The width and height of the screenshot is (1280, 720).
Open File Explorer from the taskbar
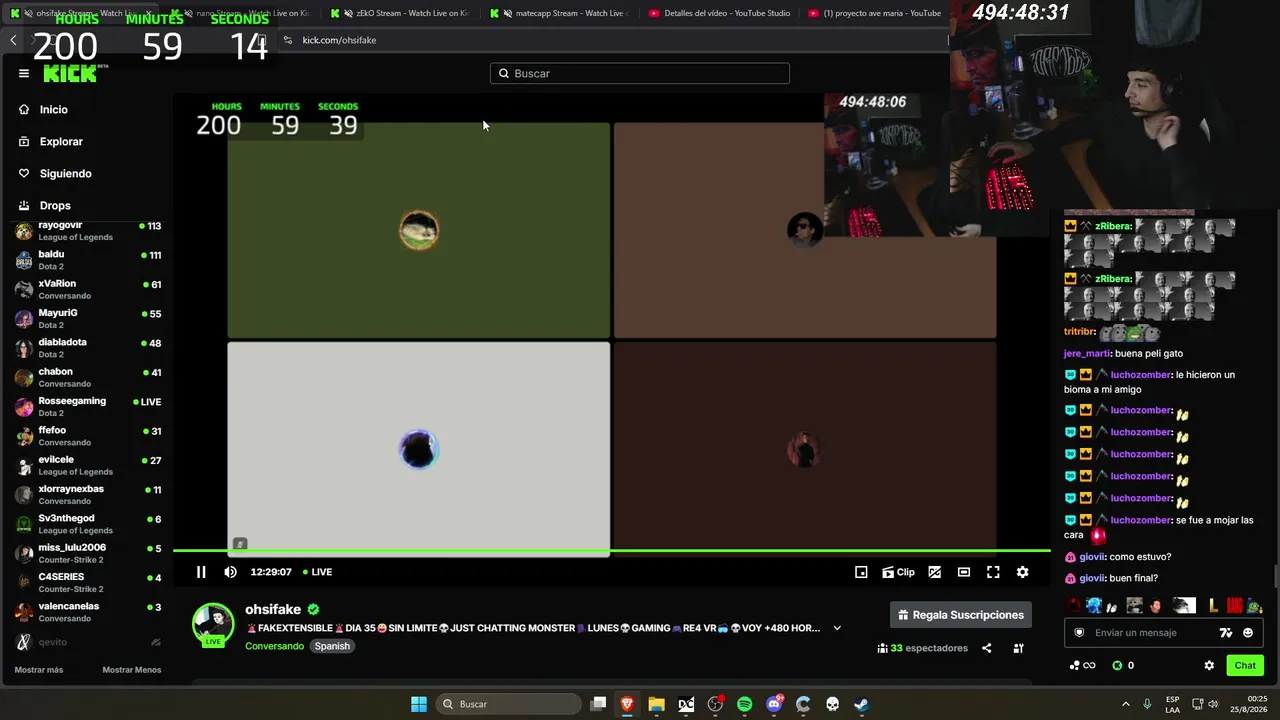tap(657, 704)
